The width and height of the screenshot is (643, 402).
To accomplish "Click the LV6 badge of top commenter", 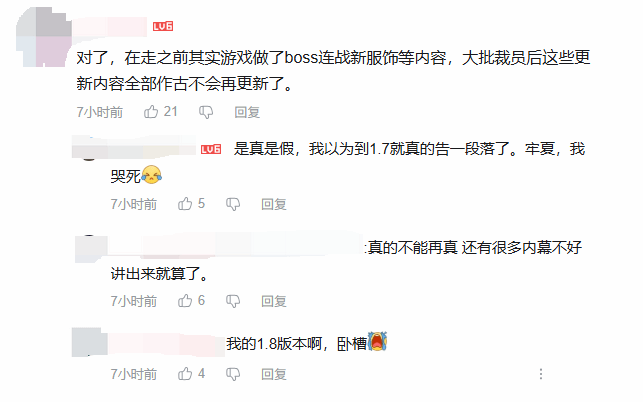I will click(163, 26).
